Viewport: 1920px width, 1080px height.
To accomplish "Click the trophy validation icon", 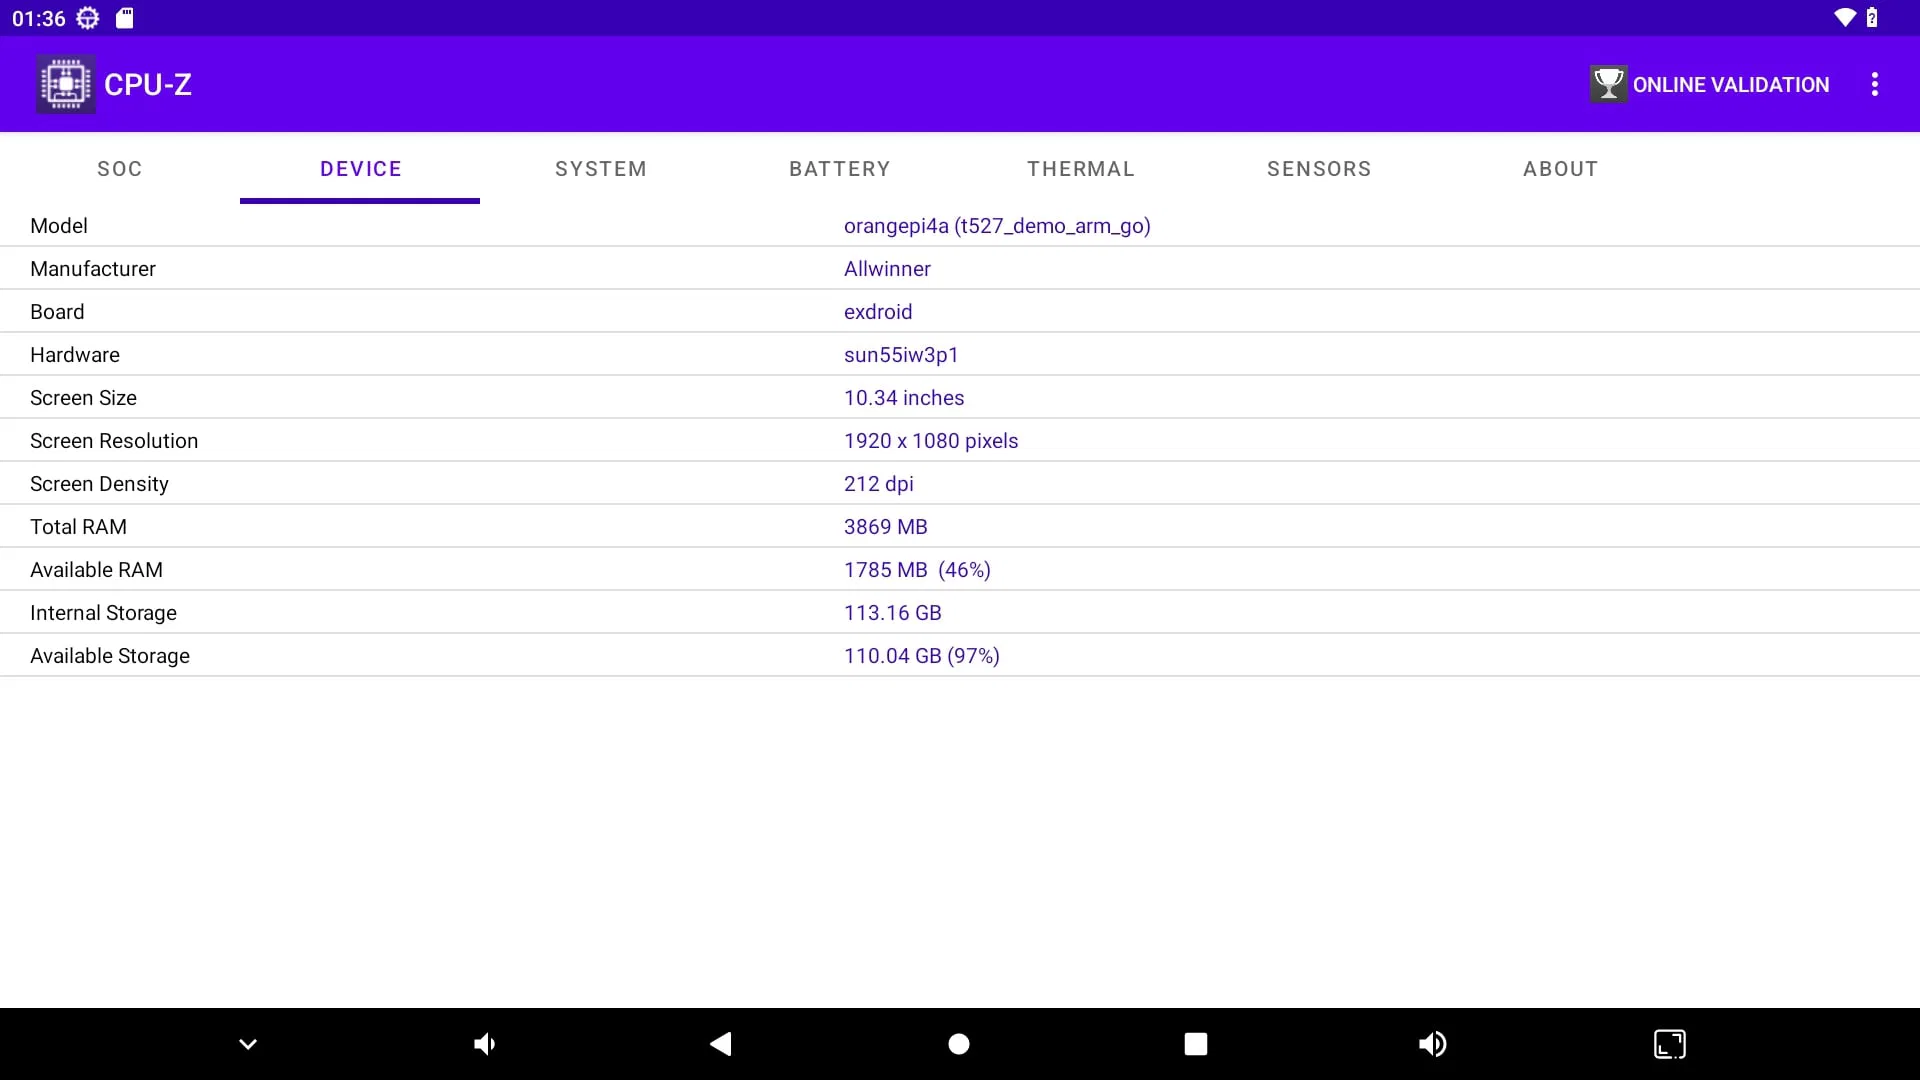I will pos(1608,84).
